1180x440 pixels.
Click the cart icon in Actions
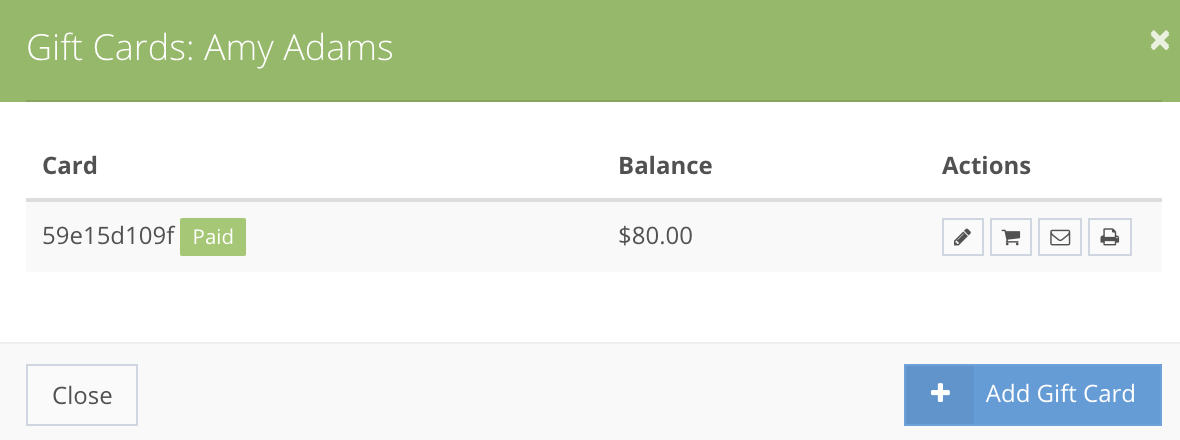[1011, 237]
